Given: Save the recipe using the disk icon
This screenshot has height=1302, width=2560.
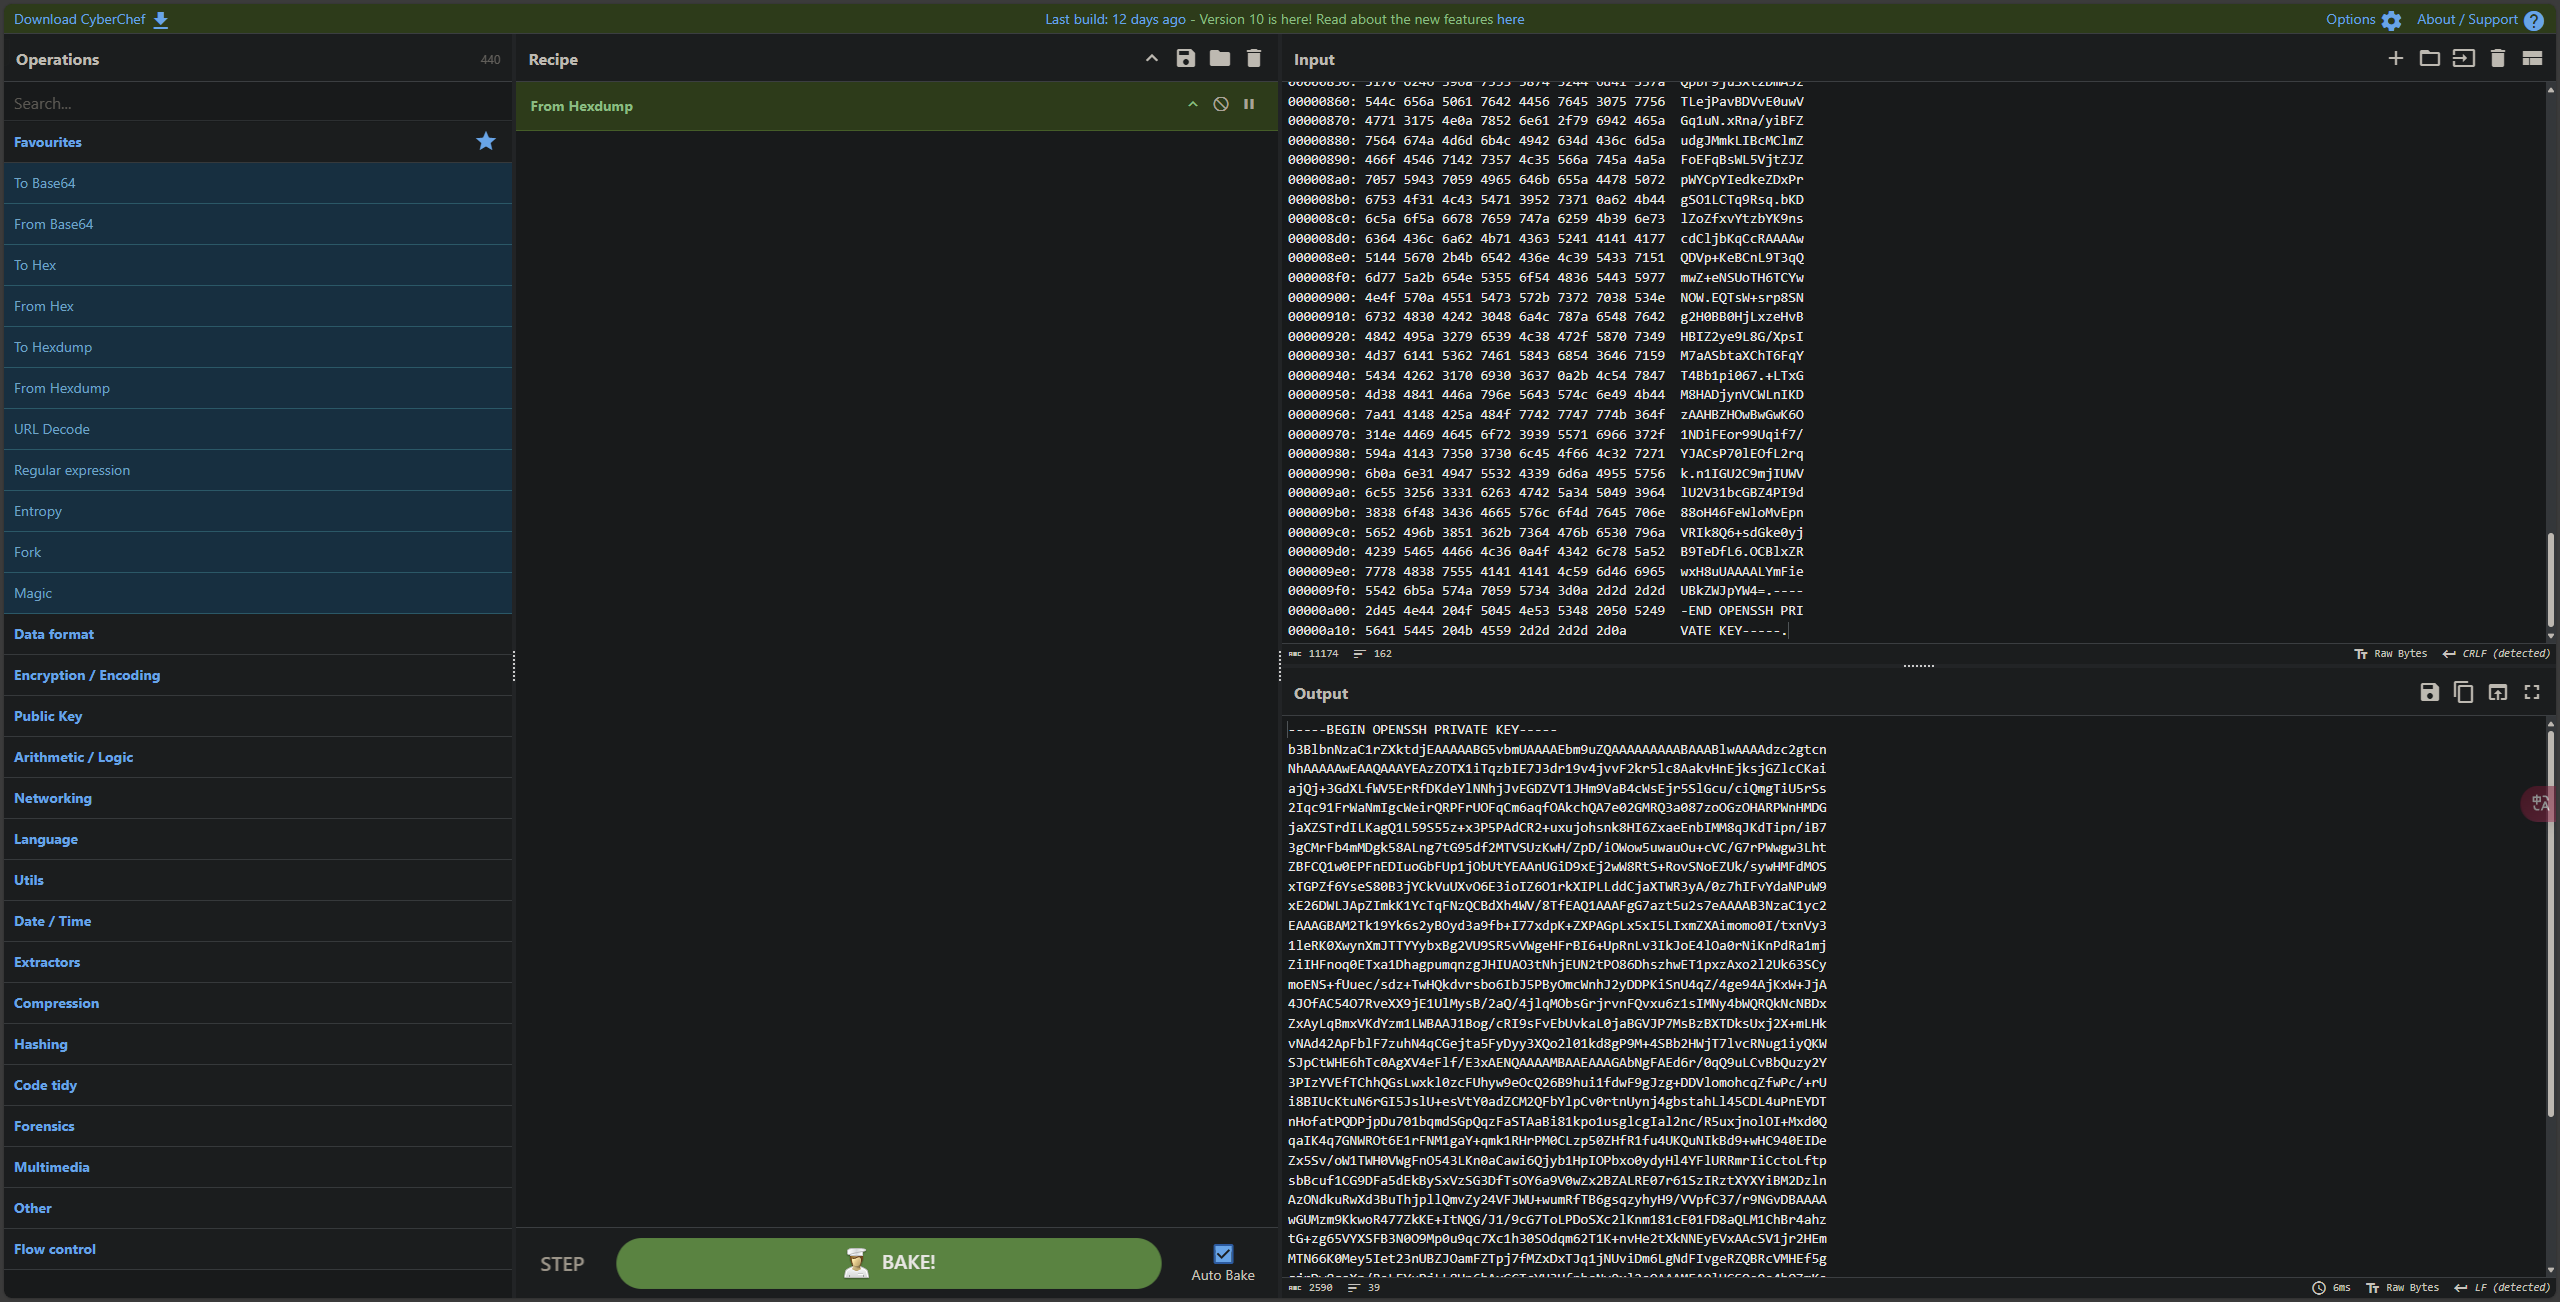Looking at the screenshot, I should point(1185,59).
